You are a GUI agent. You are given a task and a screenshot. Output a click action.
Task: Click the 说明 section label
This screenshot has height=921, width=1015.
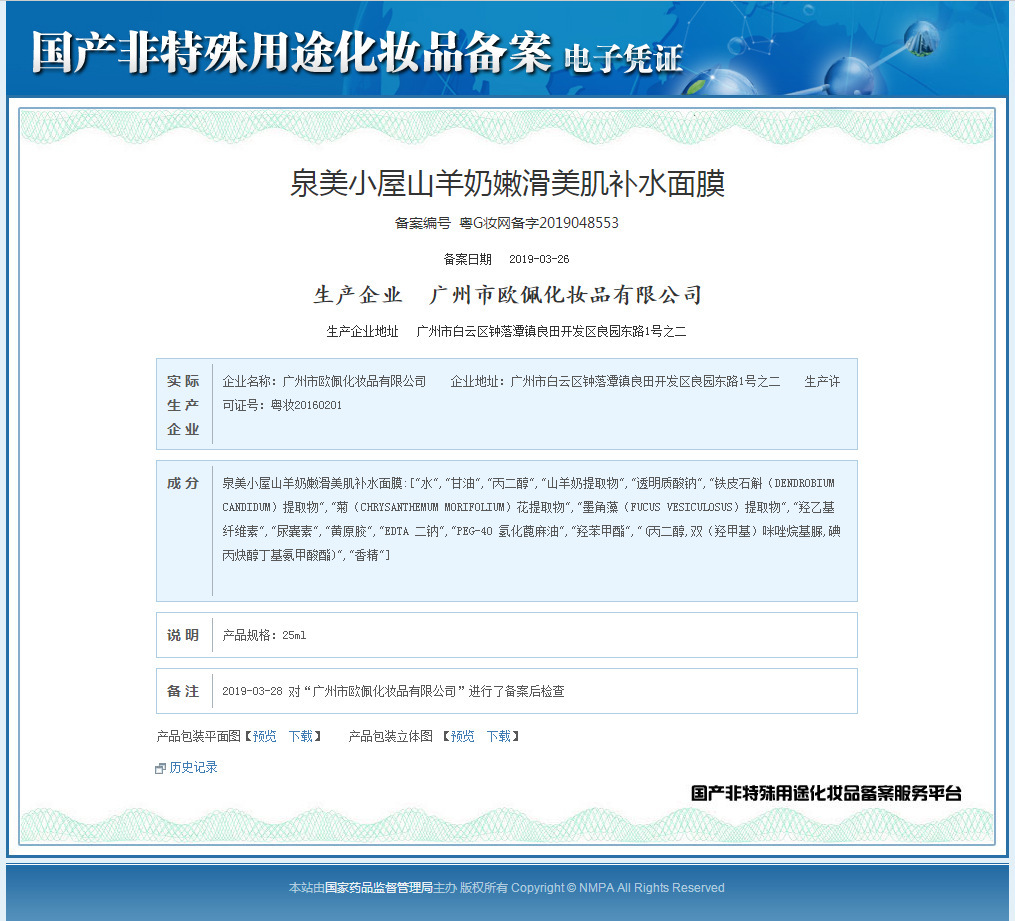pos(183,635)
